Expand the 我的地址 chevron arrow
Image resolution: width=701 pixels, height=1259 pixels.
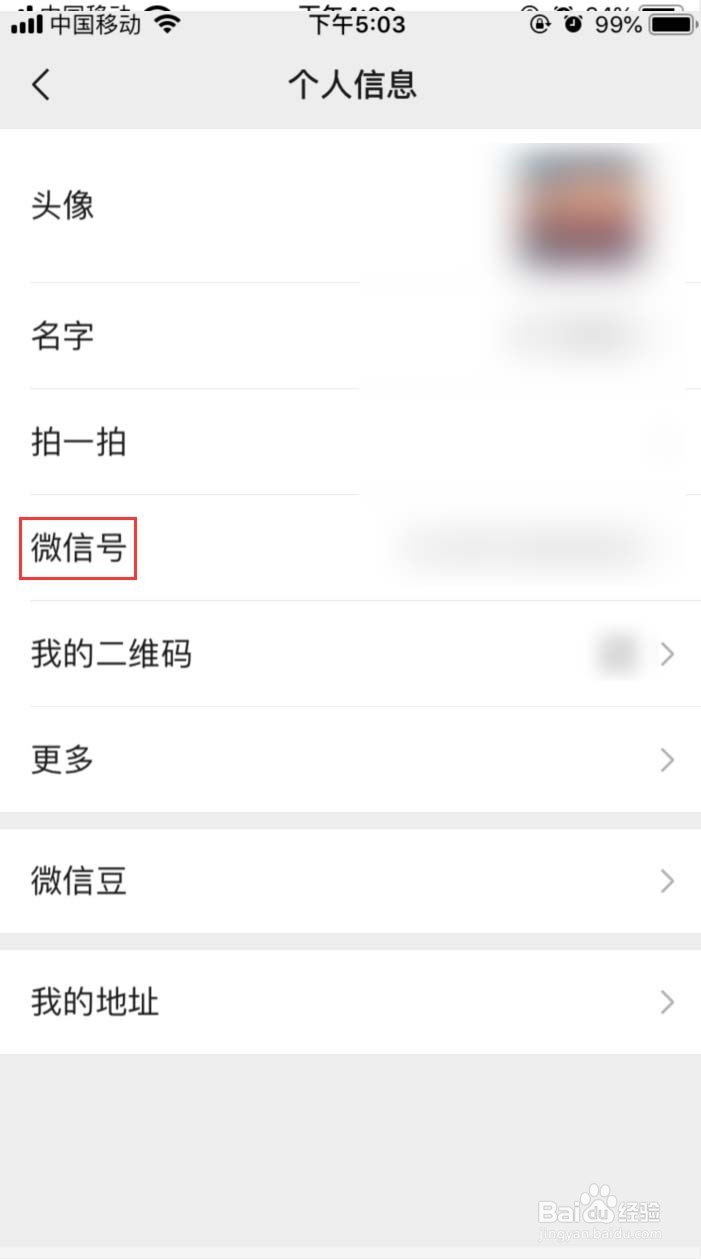668,1002
